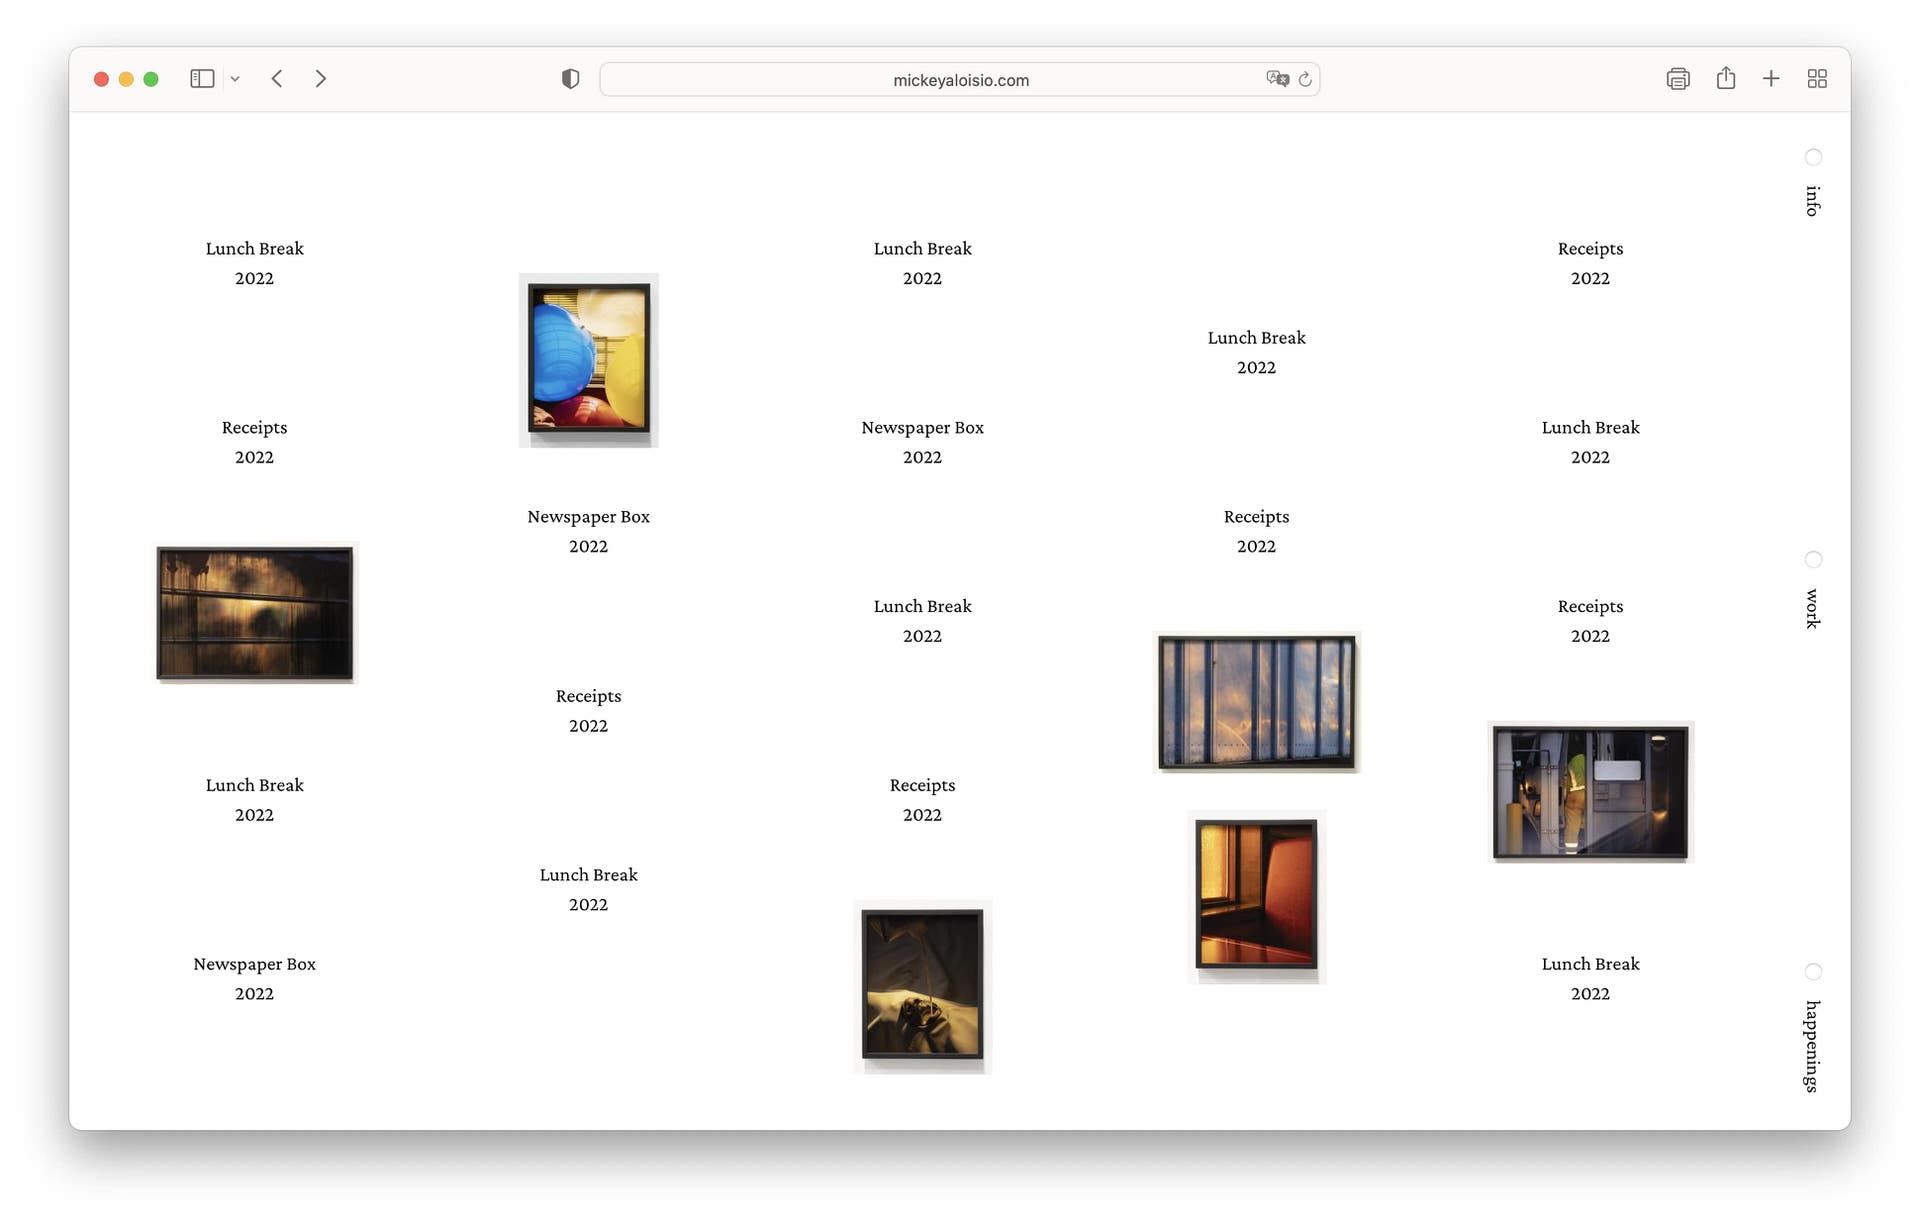
Task: Open a new tab with plus icon
Action: pos(1771,79)
